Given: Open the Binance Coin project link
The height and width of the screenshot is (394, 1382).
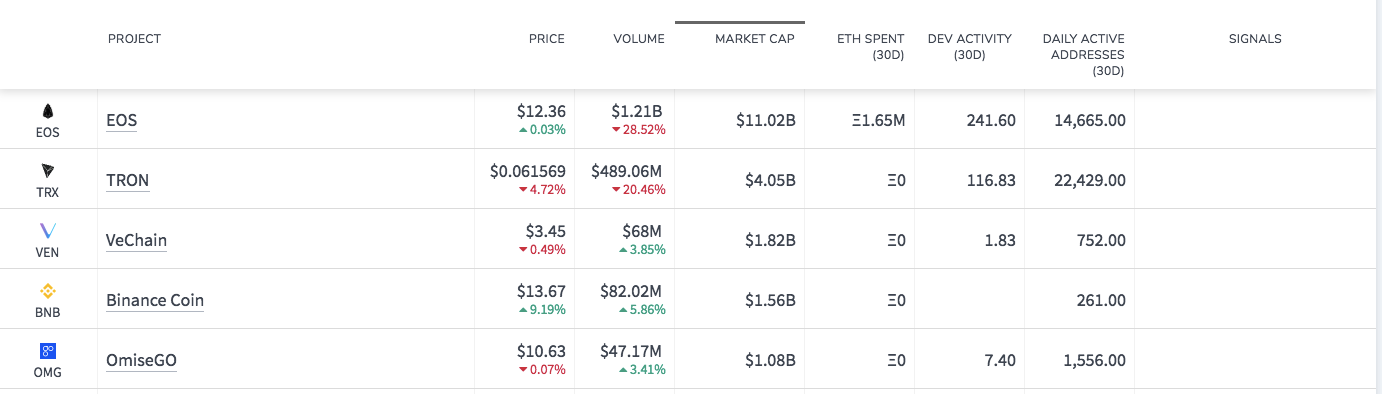Looking at the screenshot, I should (155, 301).
